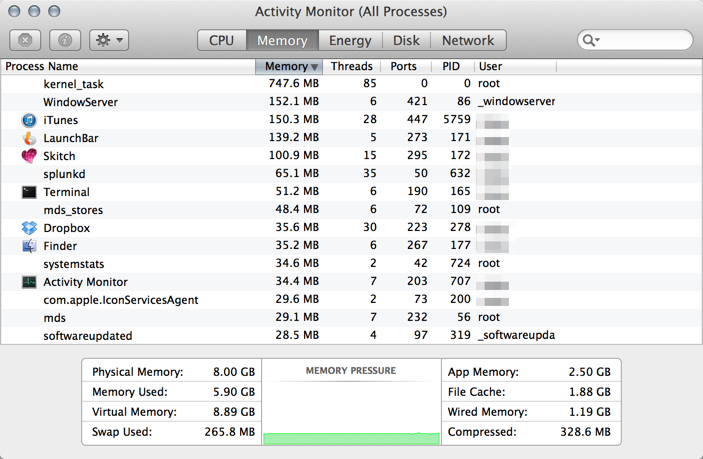The height and width of the screenshot is (459, 703).
Task: Click the Dropbox threads count 30
Action: (x=370, y=227)
